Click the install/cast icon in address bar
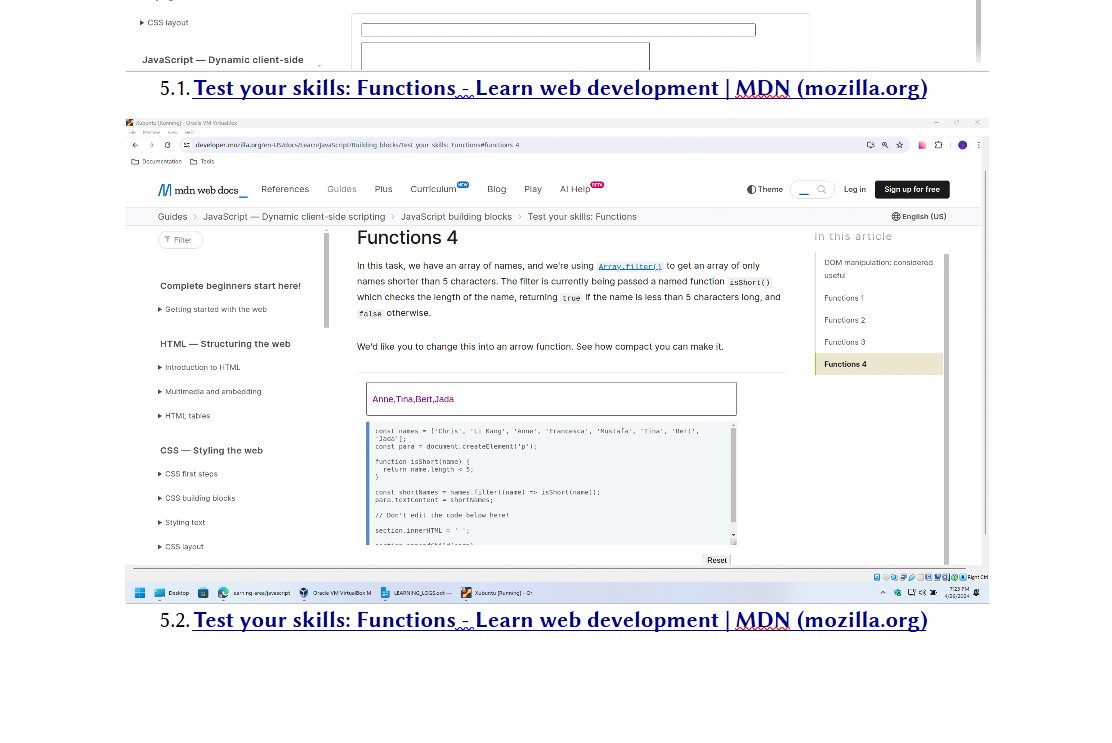Viewport: 1112px width, 743px height. coord(870,145)
